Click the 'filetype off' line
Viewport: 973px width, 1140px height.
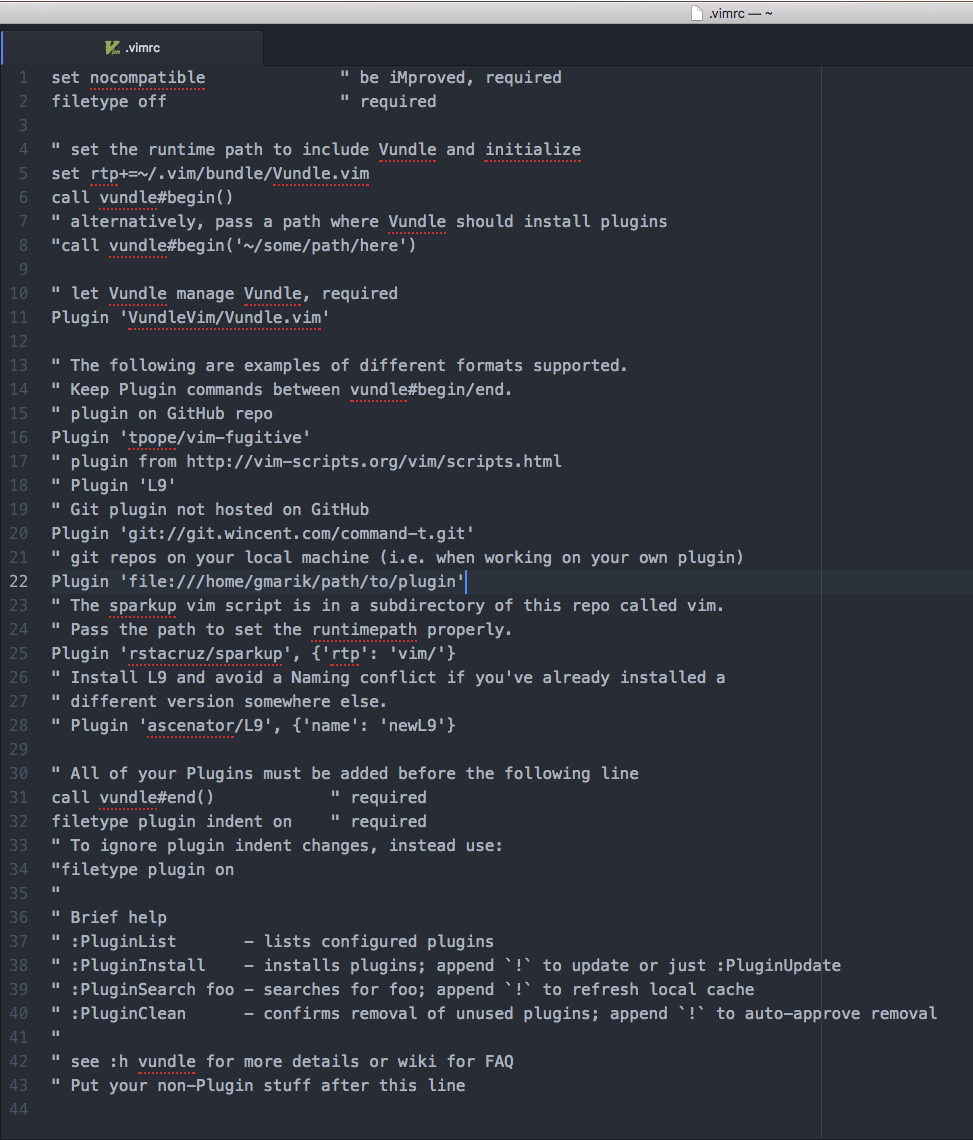[x=109, y=101]
